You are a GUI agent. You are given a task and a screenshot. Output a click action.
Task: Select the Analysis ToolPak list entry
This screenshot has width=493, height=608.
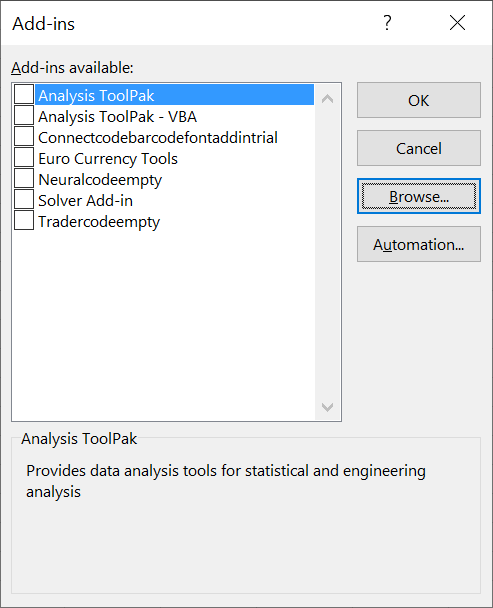pos(175,95)
